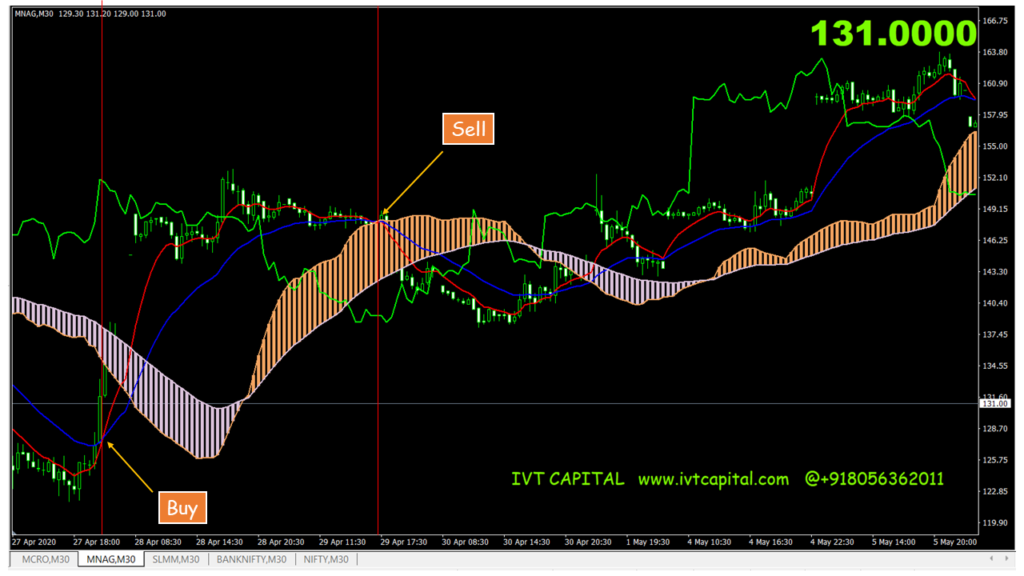Screen dimensions: 1024x576
Task: Click the 131.00 current price label
Action: (x=995, y=404)
